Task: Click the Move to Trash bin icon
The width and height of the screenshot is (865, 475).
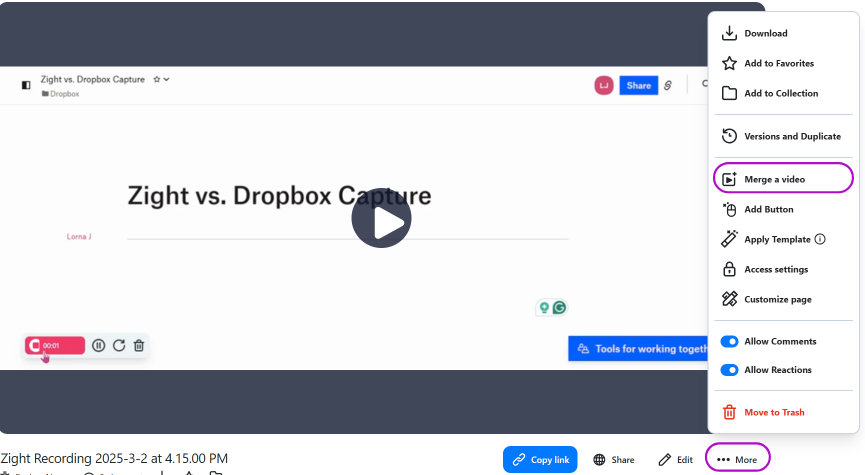Action: click(x=729, y=412)
